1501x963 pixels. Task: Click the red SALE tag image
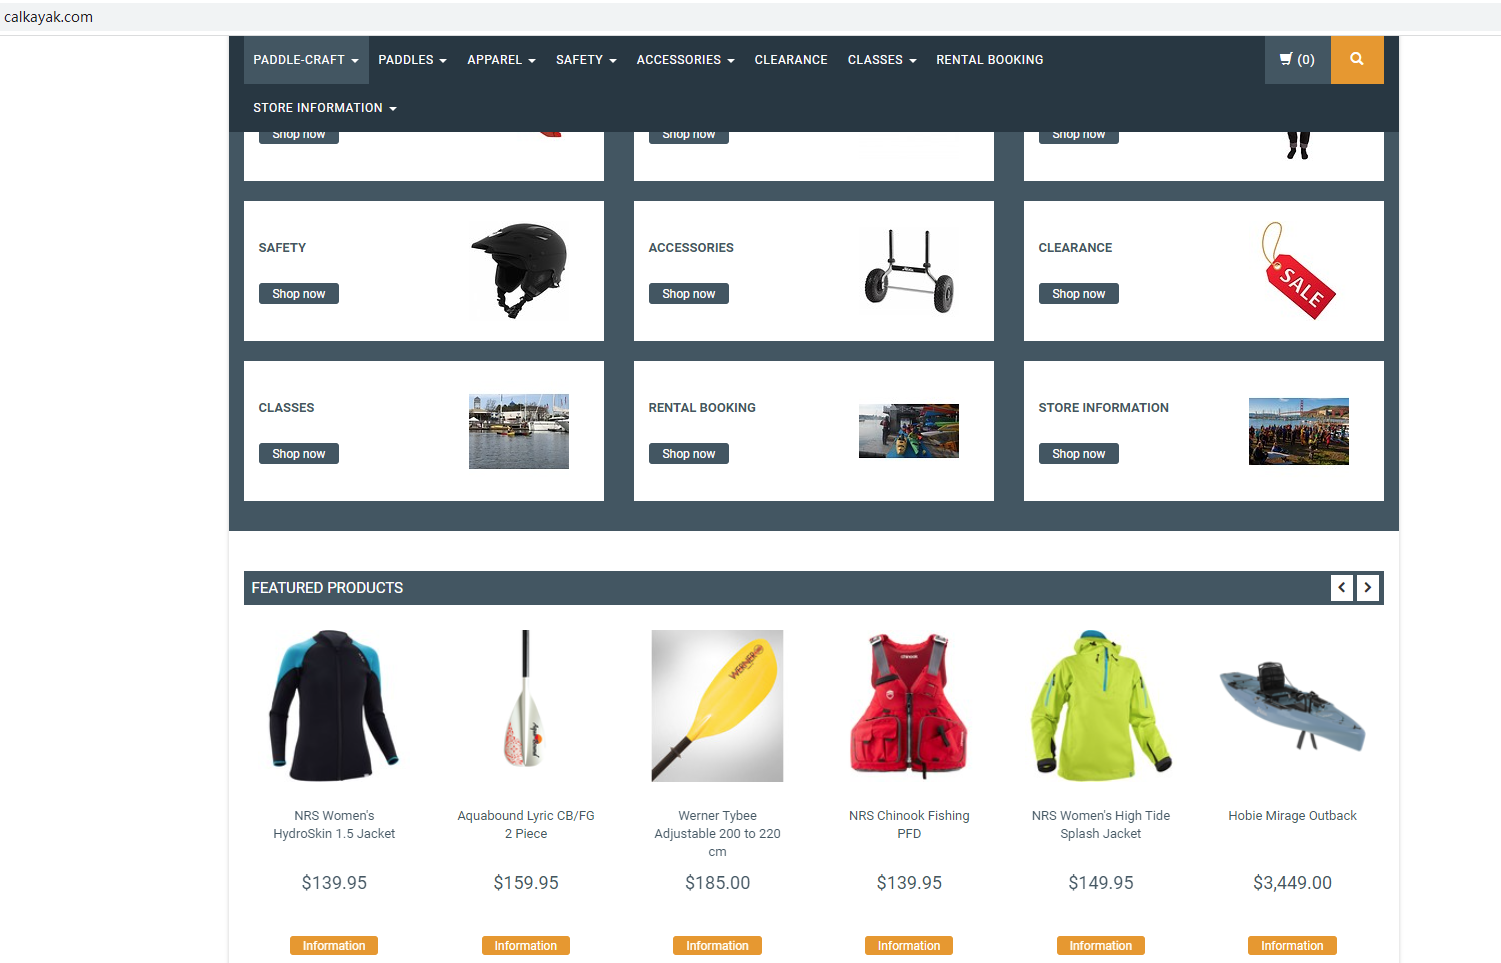(1298, 271)
